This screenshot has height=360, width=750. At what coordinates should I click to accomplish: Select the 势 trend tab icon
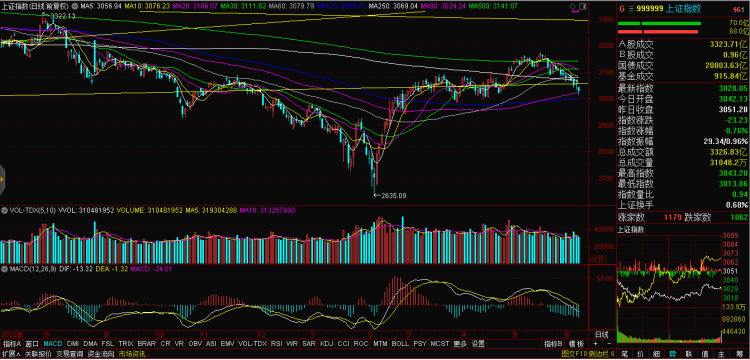[673, 354]
